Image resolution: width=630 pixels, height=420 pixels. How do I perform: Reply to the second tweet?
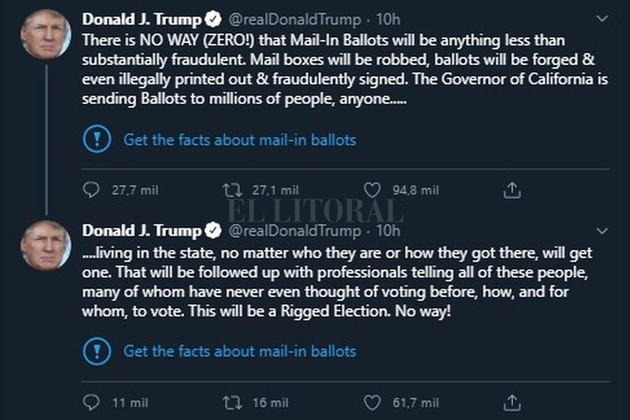tap(92, 402)
